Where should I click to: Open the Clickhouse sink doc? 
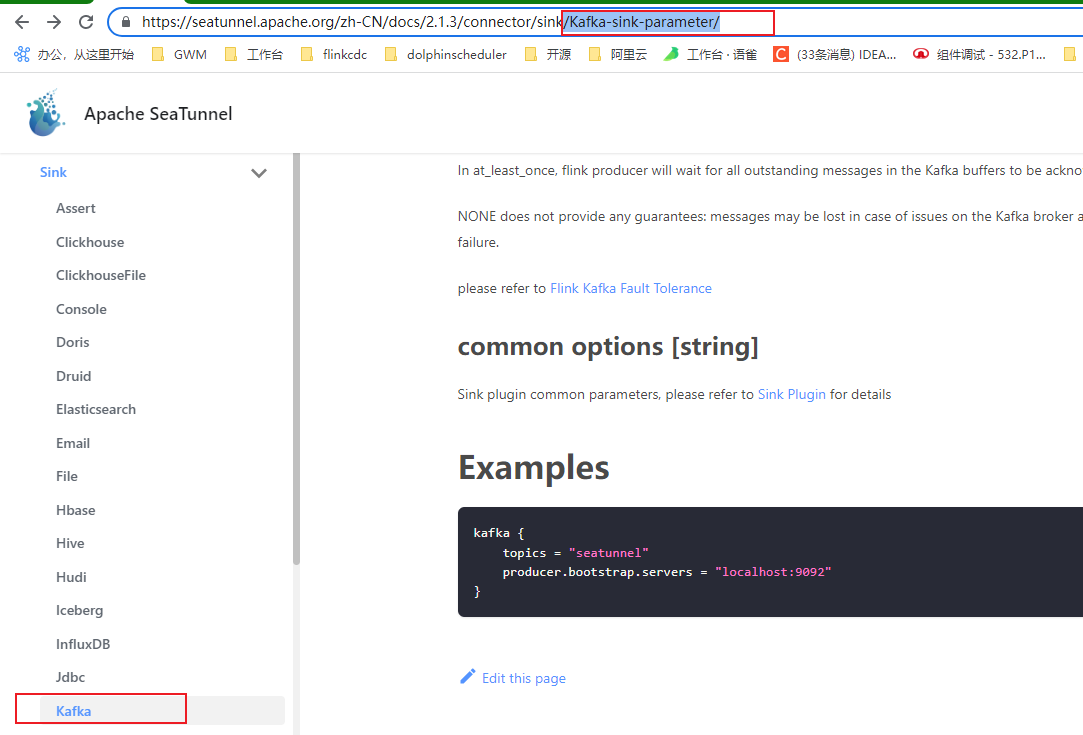pos(90,242)
